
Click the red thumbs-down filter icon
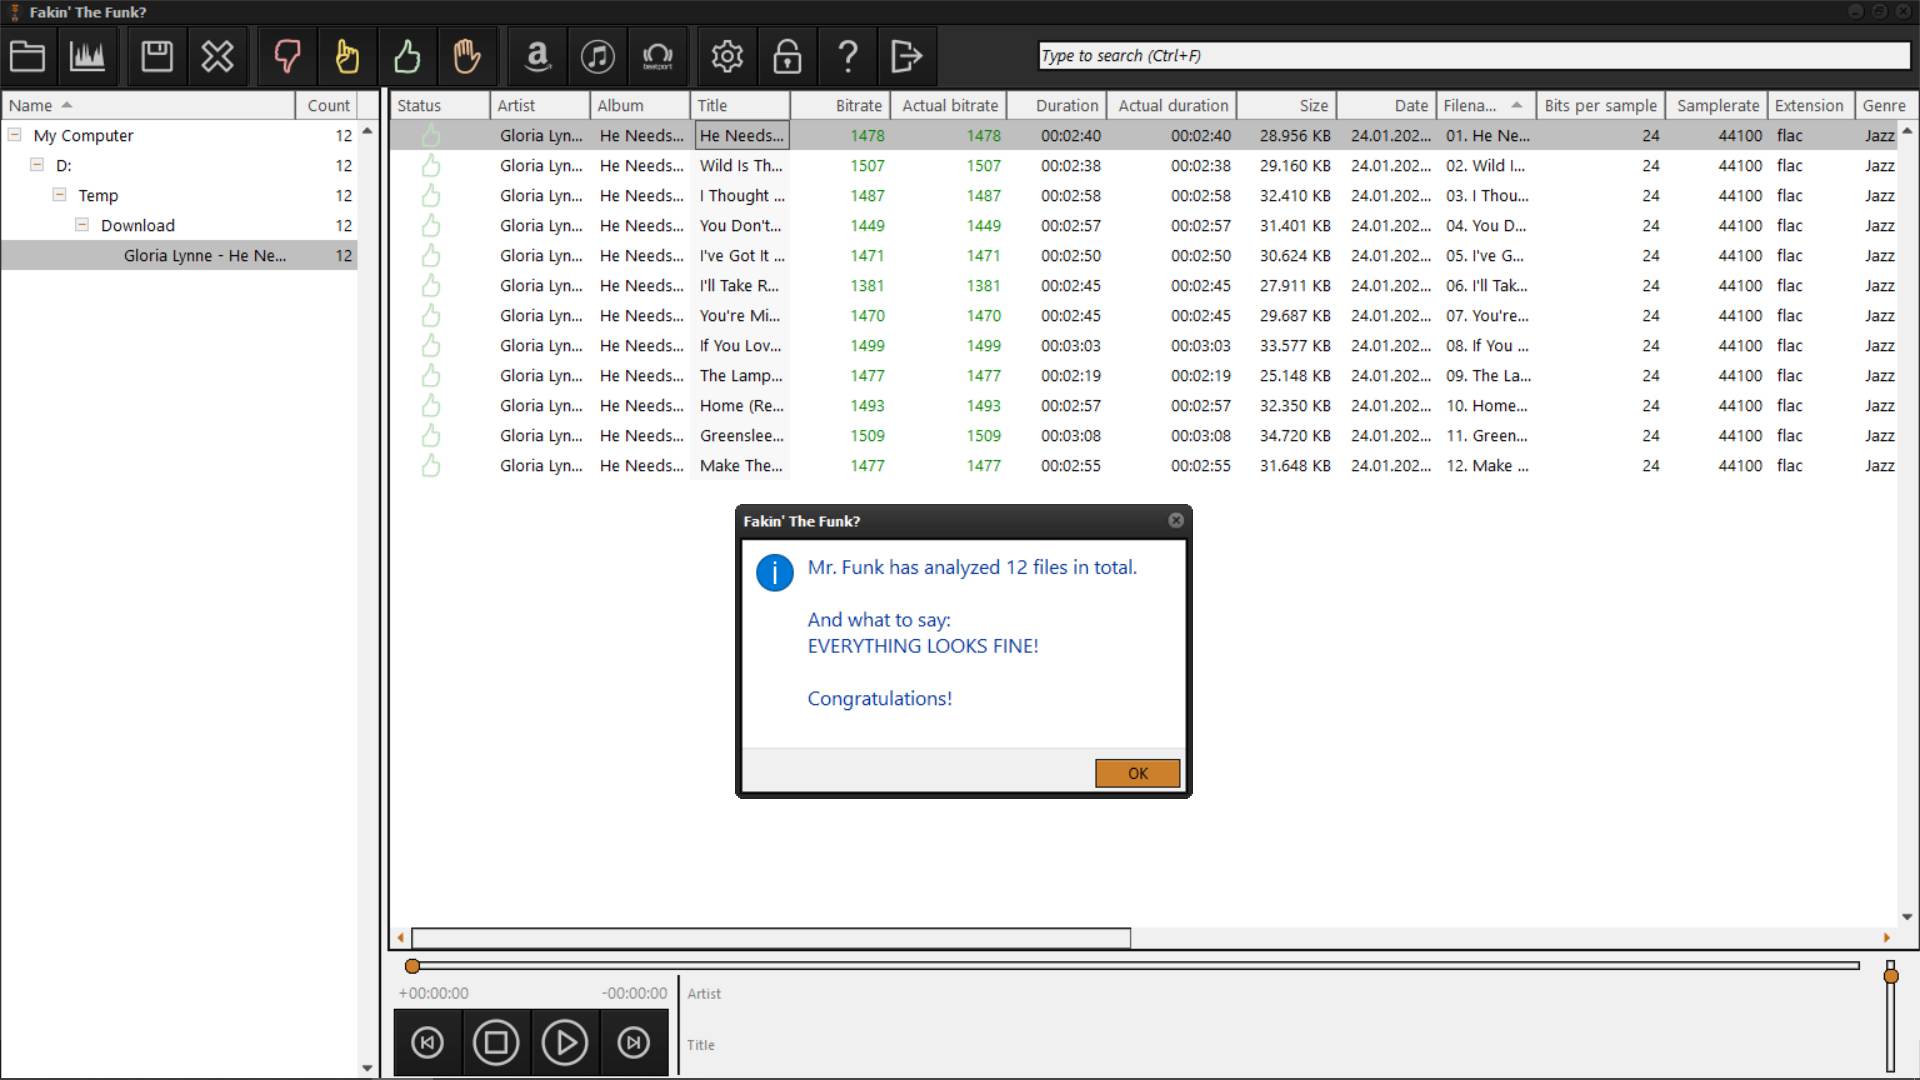tap(287, 56)
